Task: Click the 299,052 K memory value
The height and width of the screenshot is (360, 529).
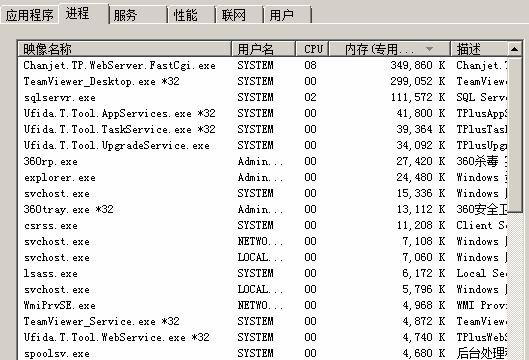Action: (x=418, y=81)
